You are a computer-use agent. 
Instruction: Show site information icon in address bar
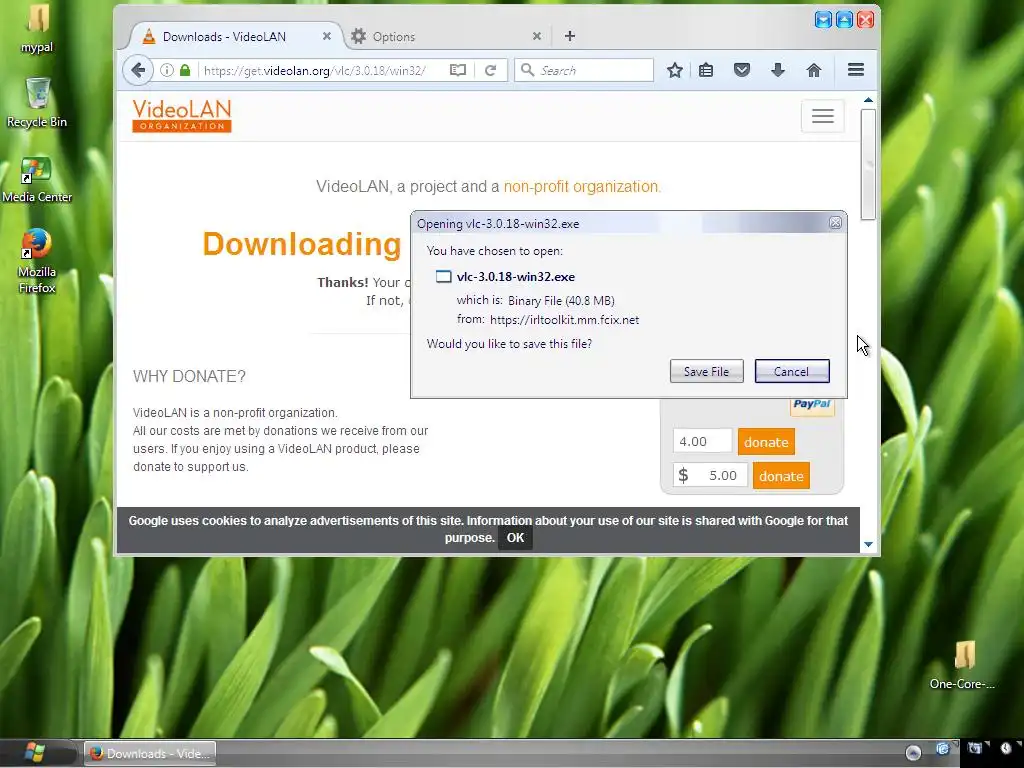(167, 70)
